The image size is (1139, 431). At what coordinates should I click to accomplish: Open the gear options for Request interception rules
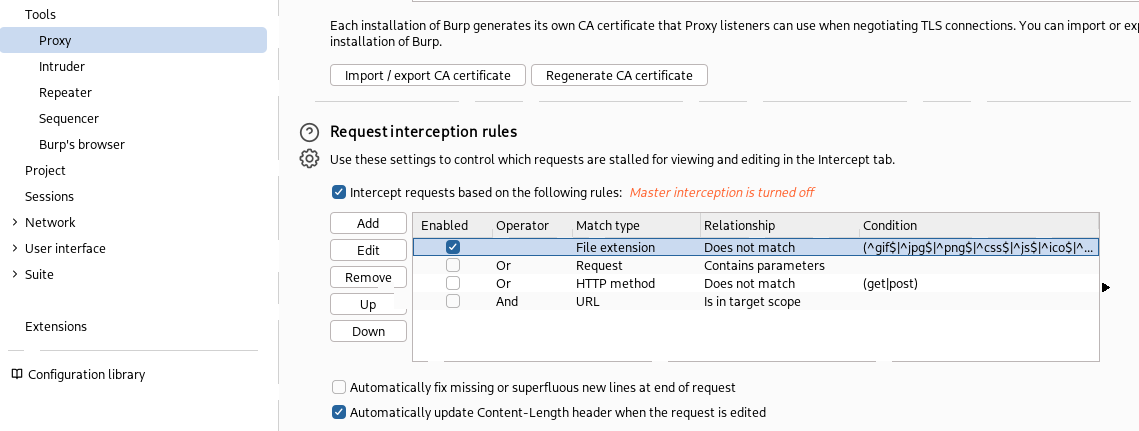pos(309,159)
